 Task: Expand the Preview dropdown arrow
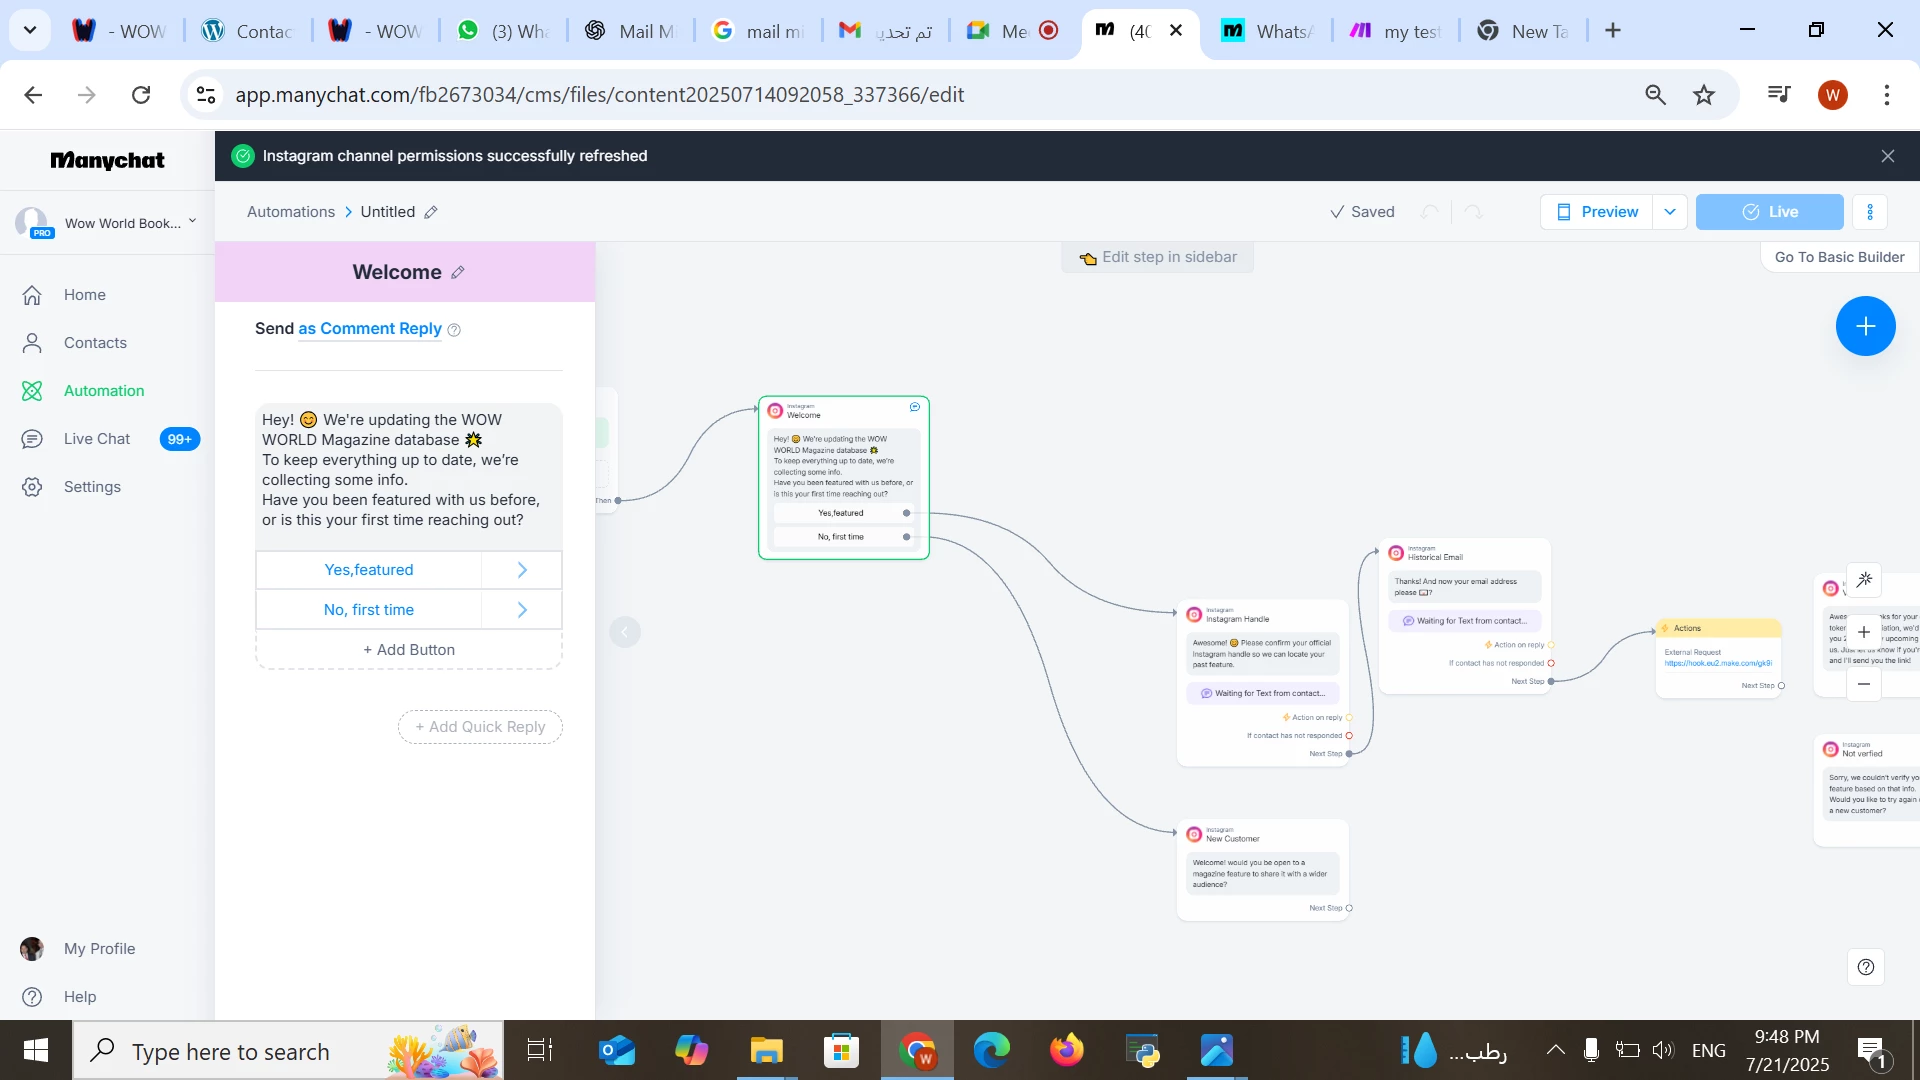coord(1669,212)
